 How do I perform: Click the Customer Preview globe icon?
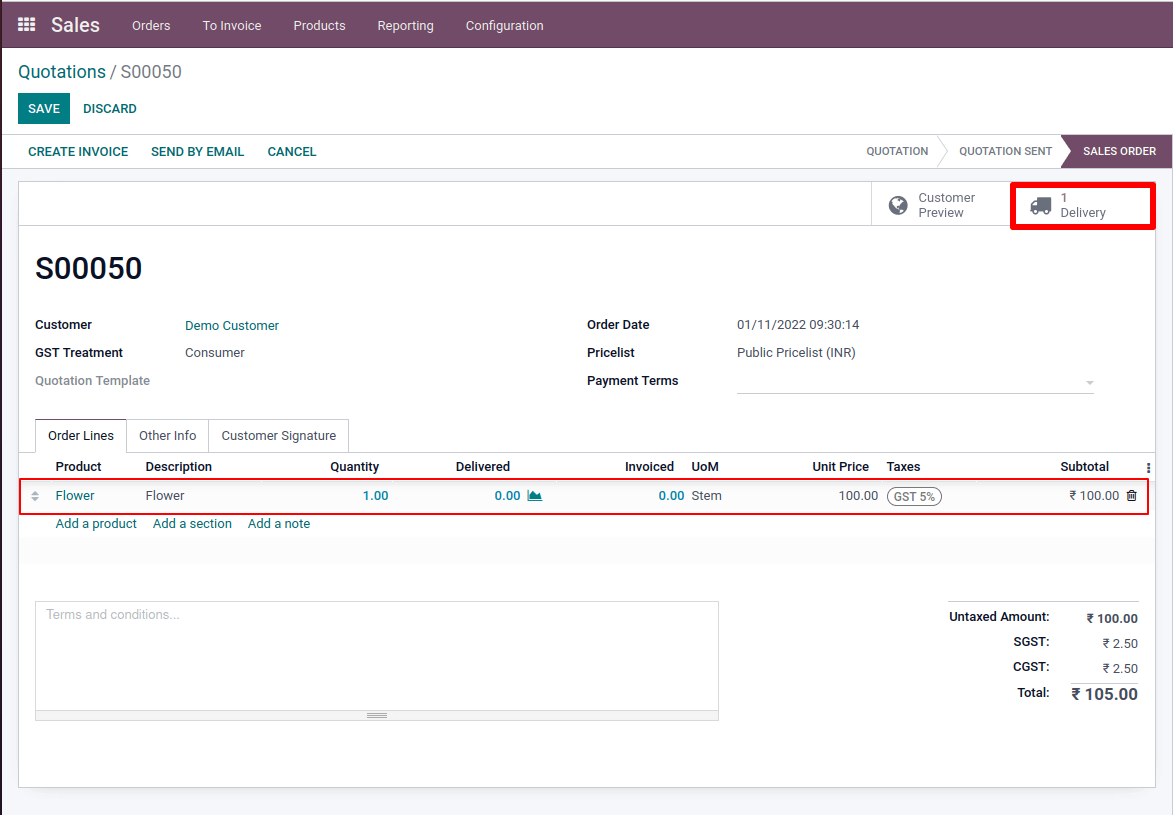[899, 205]
